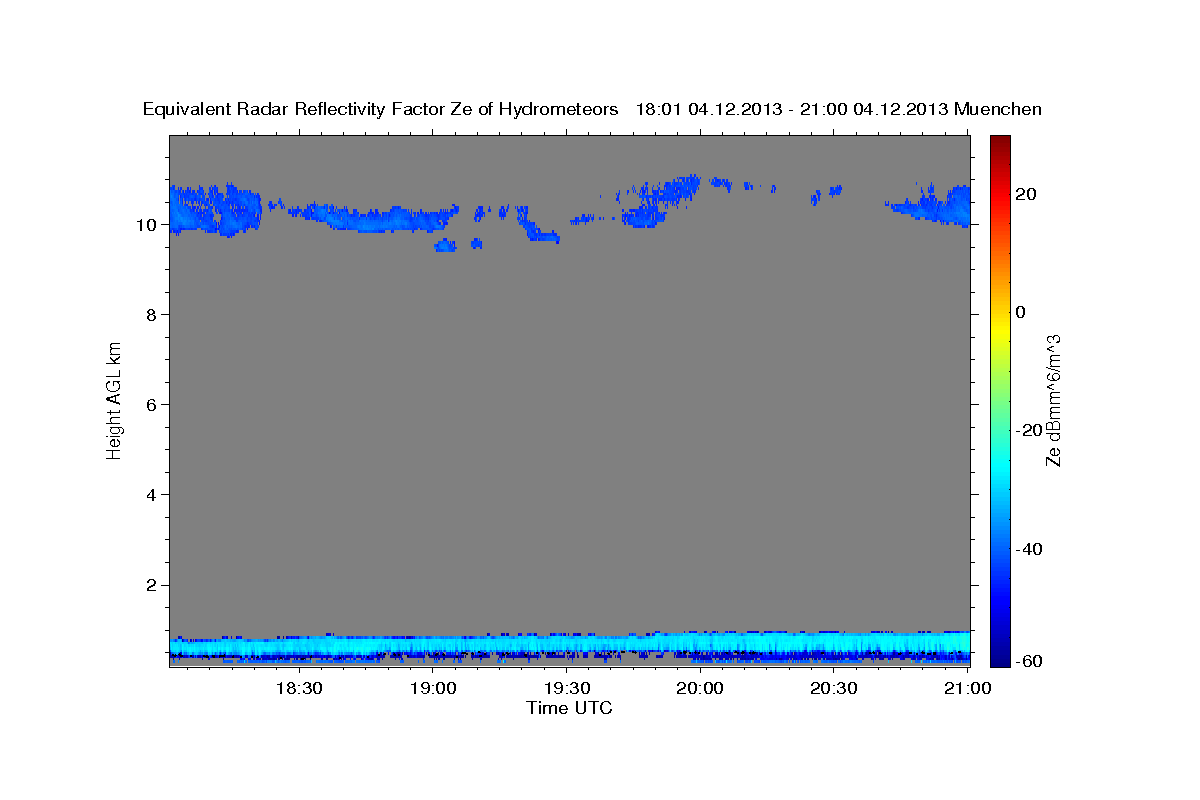Click the 18:30 time tick label
This screenshot has width=1200, height=800.
[299, 688]
